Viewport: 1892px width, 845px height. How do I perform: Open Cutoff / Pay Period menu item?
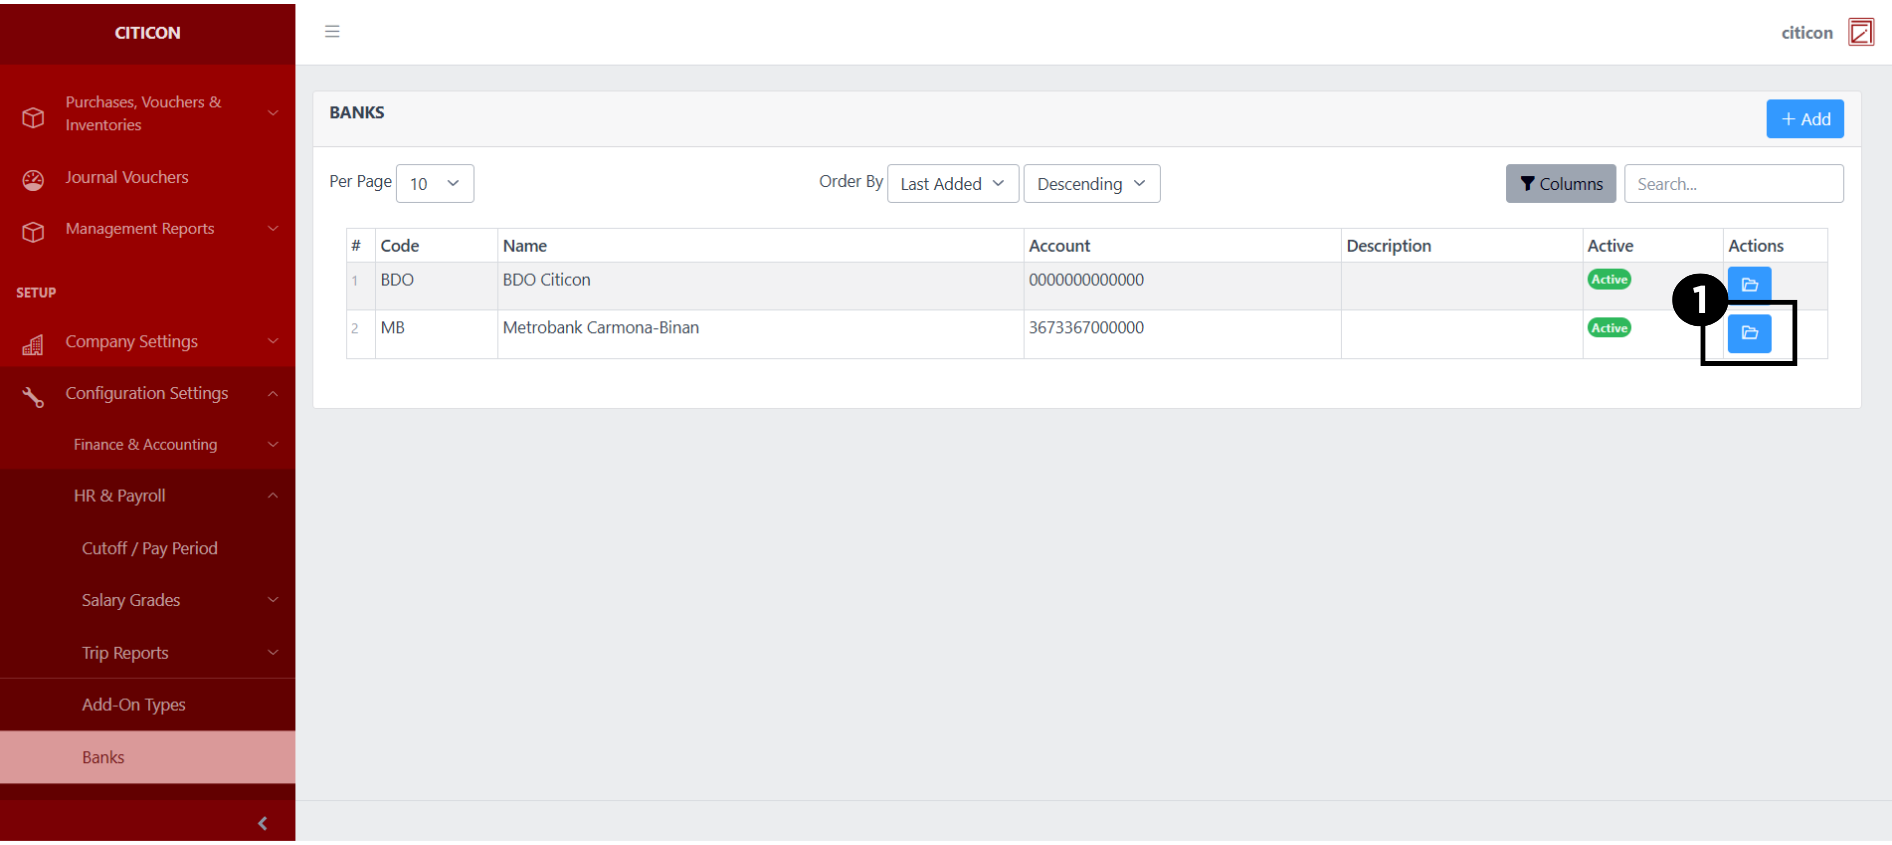click(150, 548)
